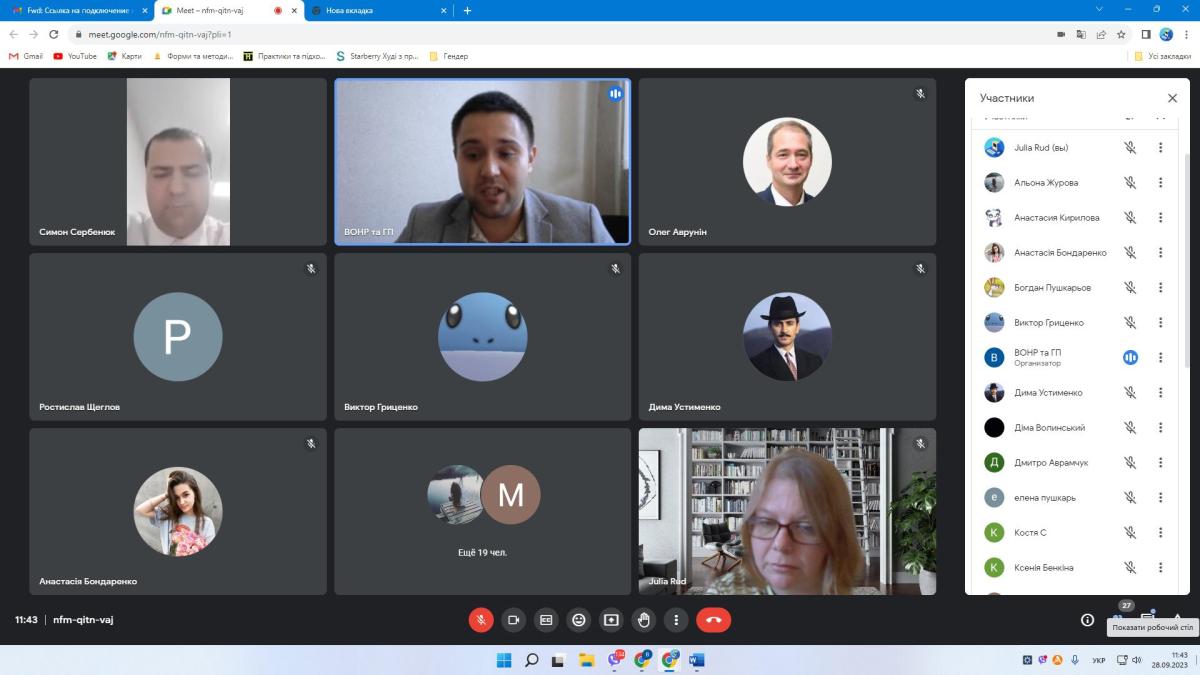Click mute icon next to Анастасия Кирилова
Viewport: 1200px width, 675px height.
coord(1130,218)
